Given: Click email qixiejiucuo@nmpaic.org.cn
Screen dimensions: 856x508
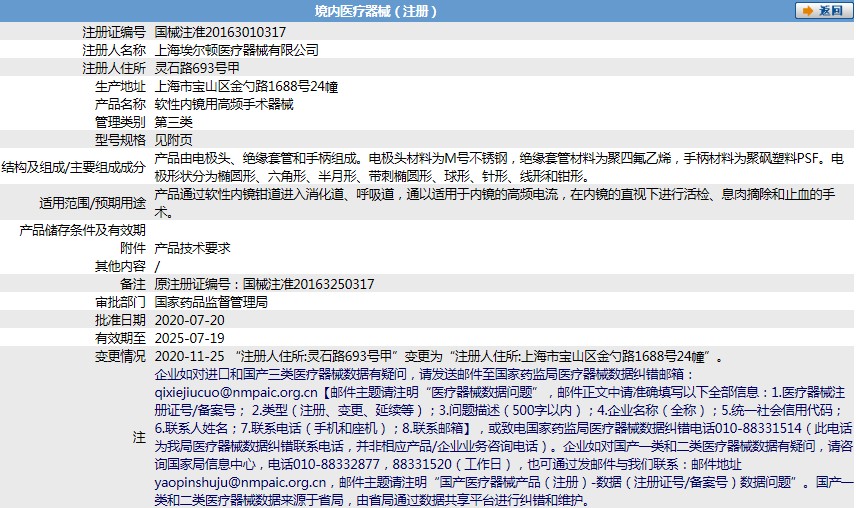Looking at the screenshot, I should (x=236, y=392).
